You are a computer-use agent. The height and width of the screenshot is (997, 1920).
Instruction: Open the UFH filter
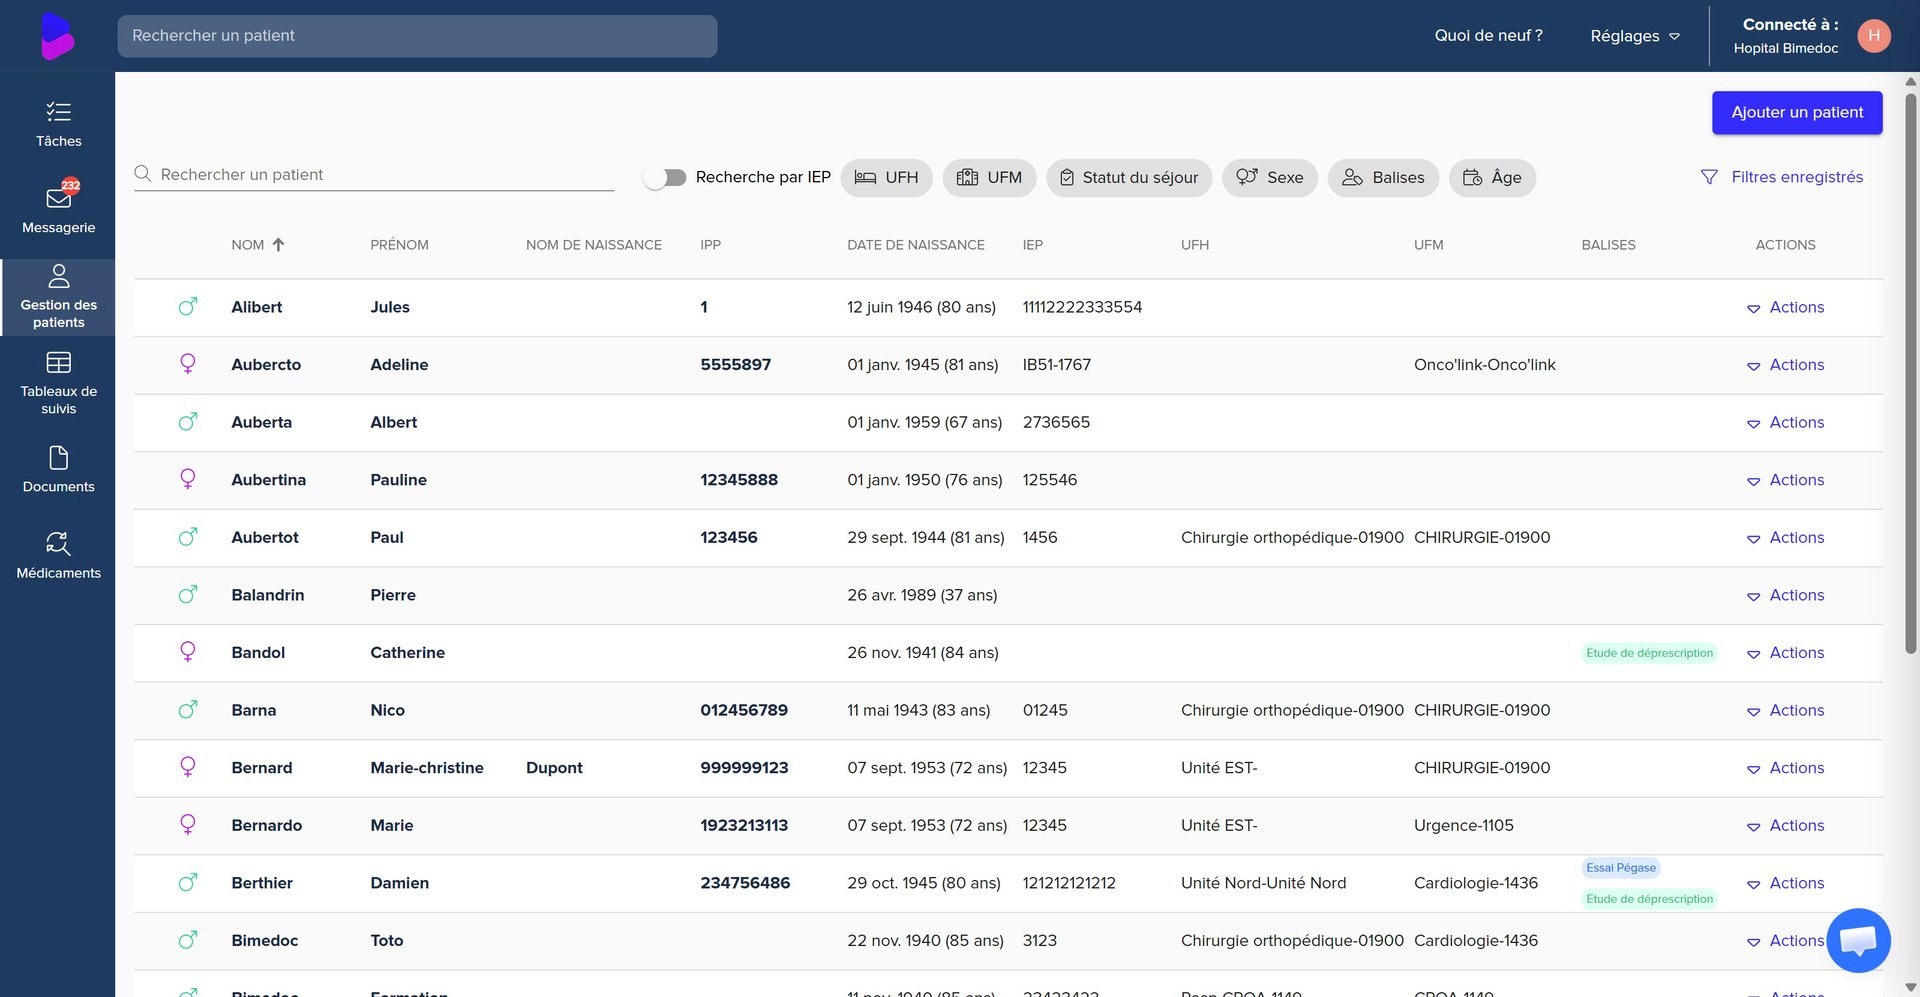(886, 177)
